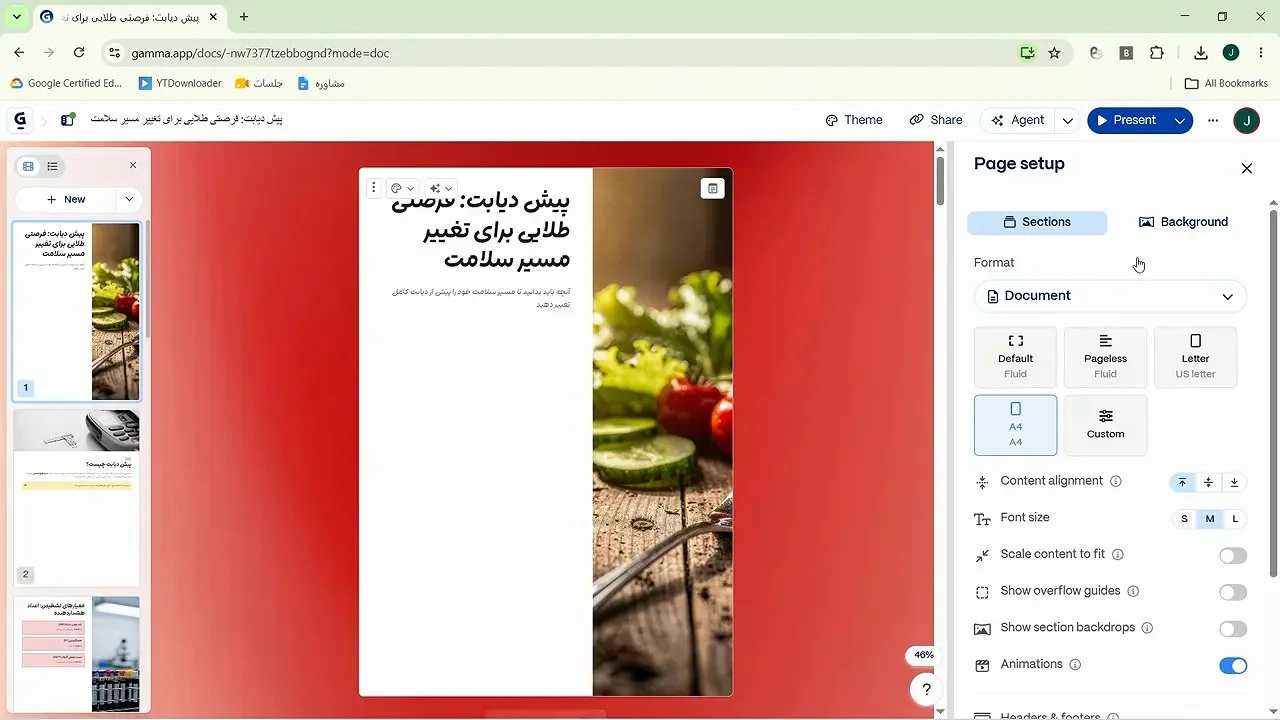Open the card AI edit sparkle menu
Screen dimensions: 1280x720
pyautogui.click(x=440, y=188)
